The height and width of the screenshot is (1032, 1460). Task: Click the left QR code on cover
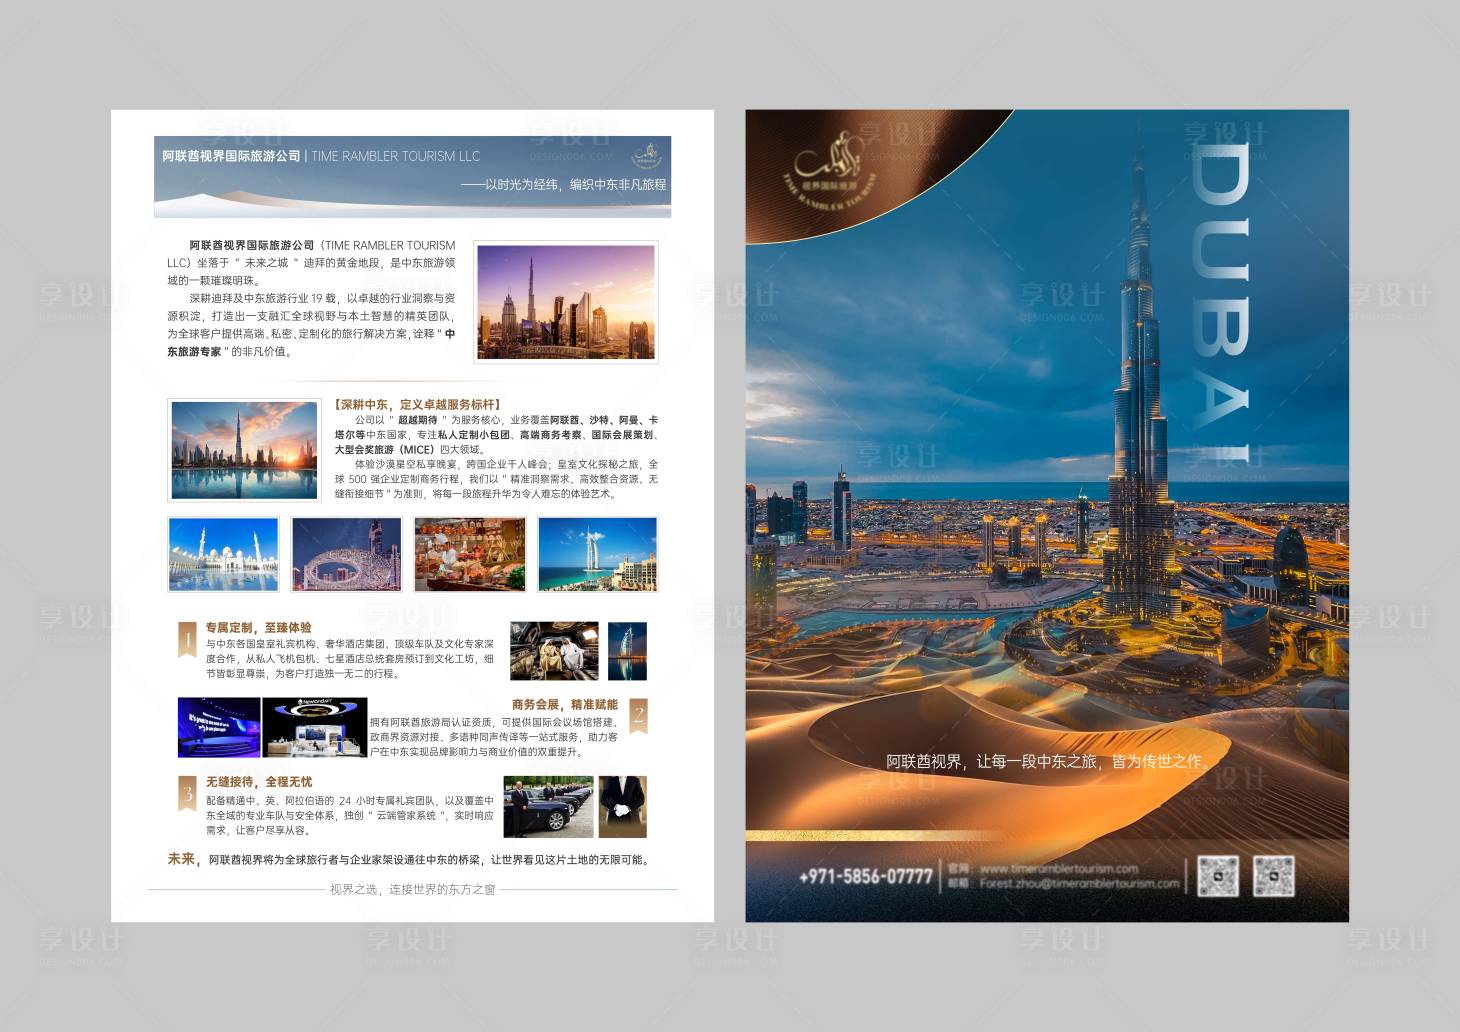1218,876
